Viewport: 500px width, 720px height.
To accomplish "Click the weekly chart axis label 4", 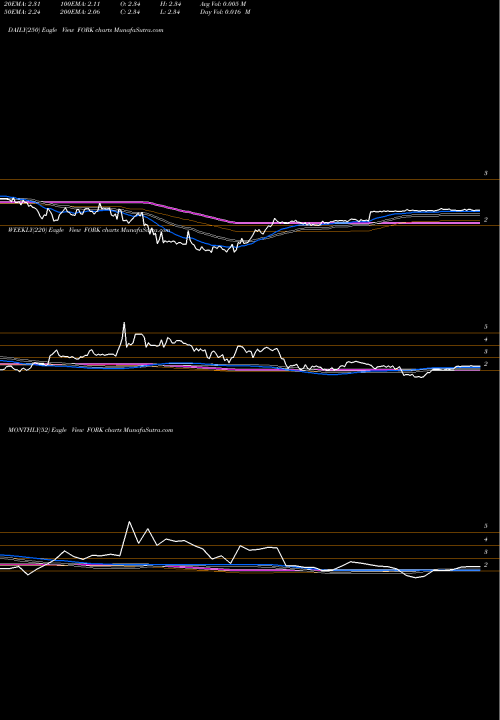I will pos(486,340).
